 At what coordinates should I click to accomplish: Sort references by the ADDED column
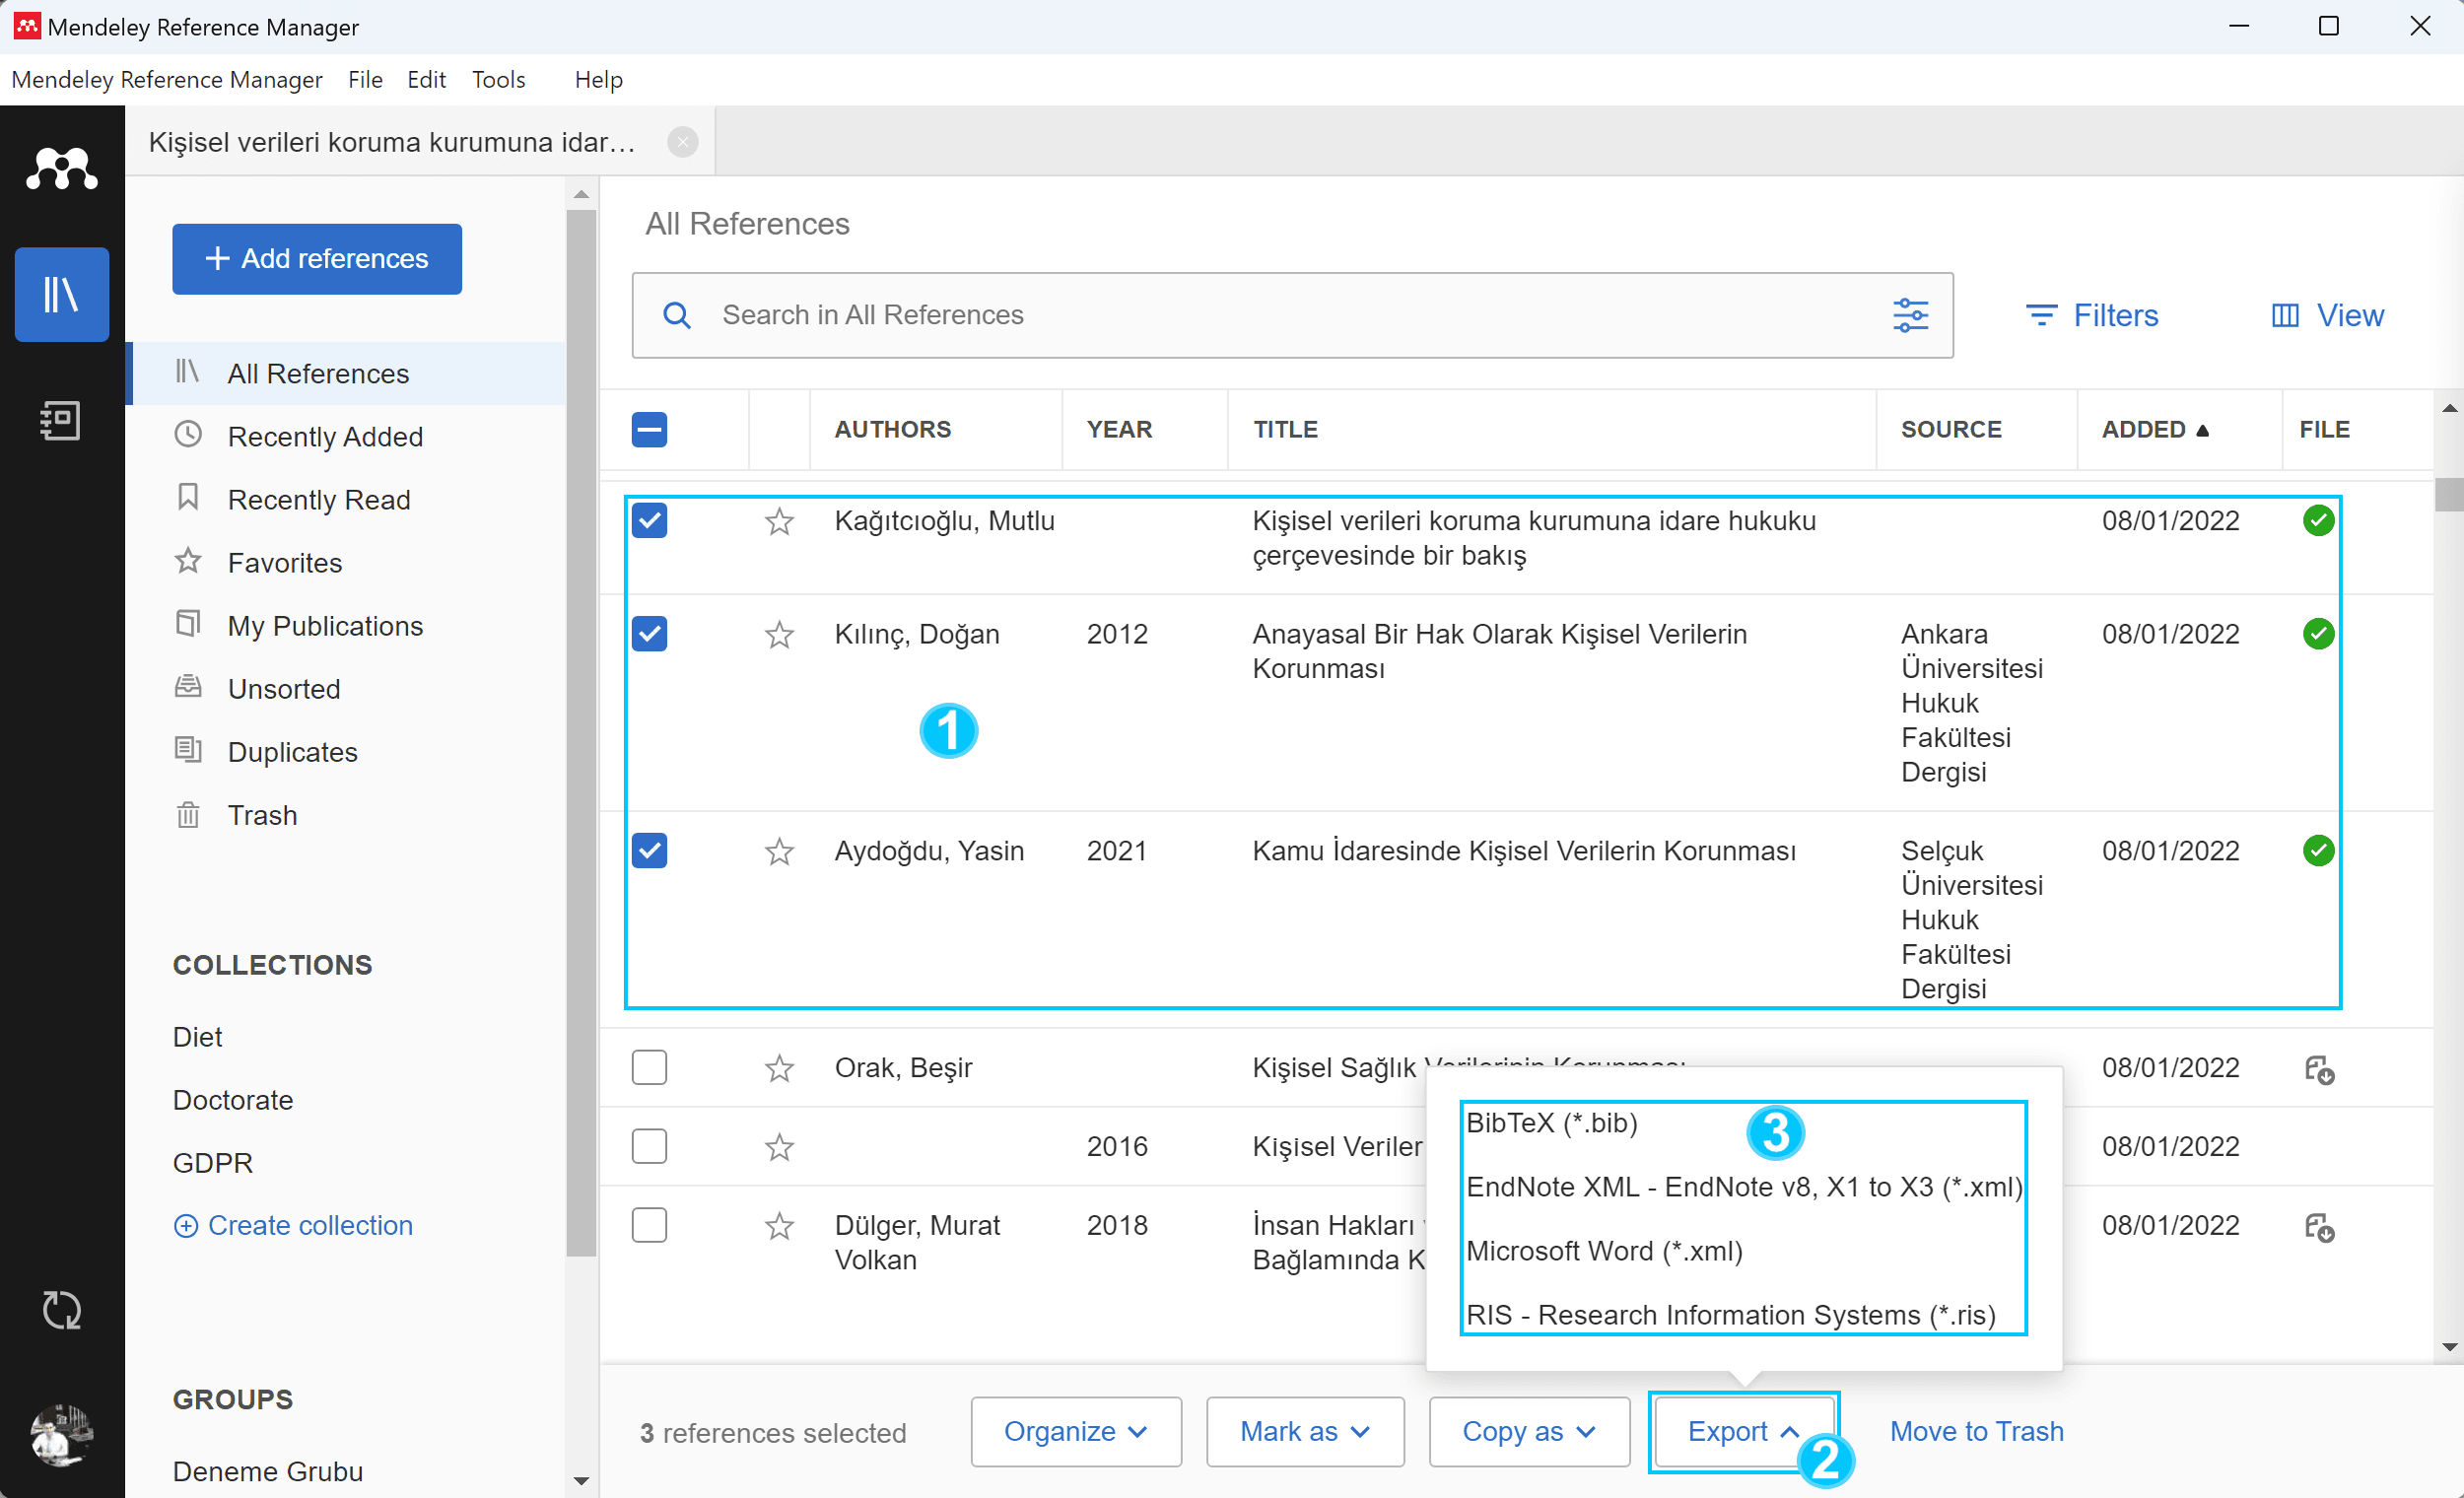(2155, 430)
